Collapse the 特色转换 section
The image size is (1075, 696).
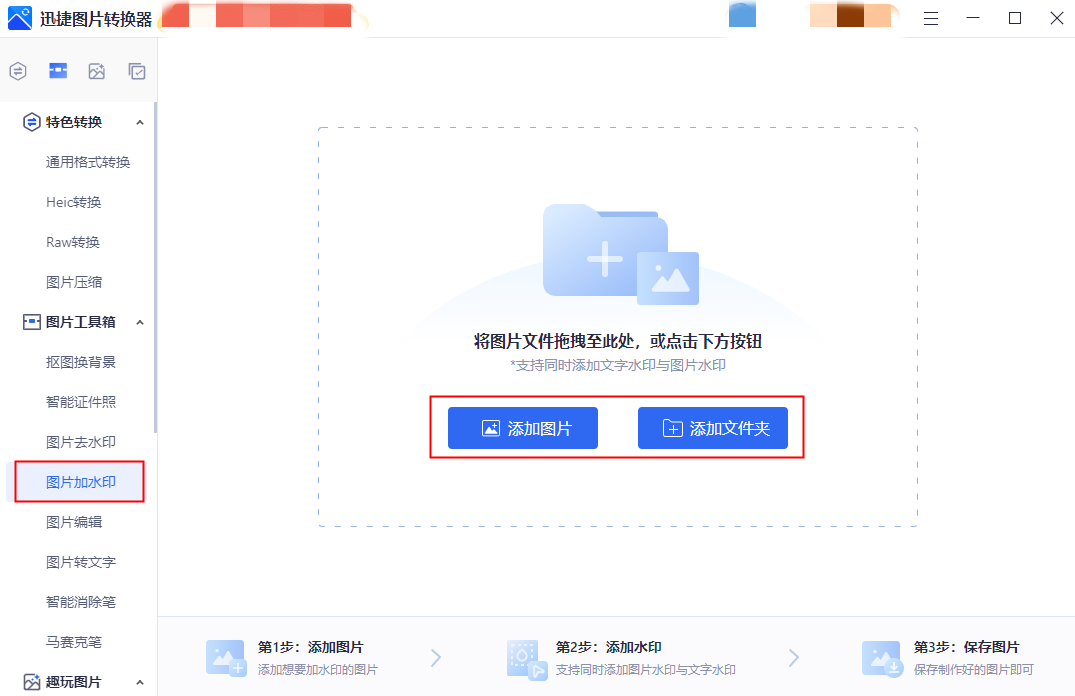point(140,122)
